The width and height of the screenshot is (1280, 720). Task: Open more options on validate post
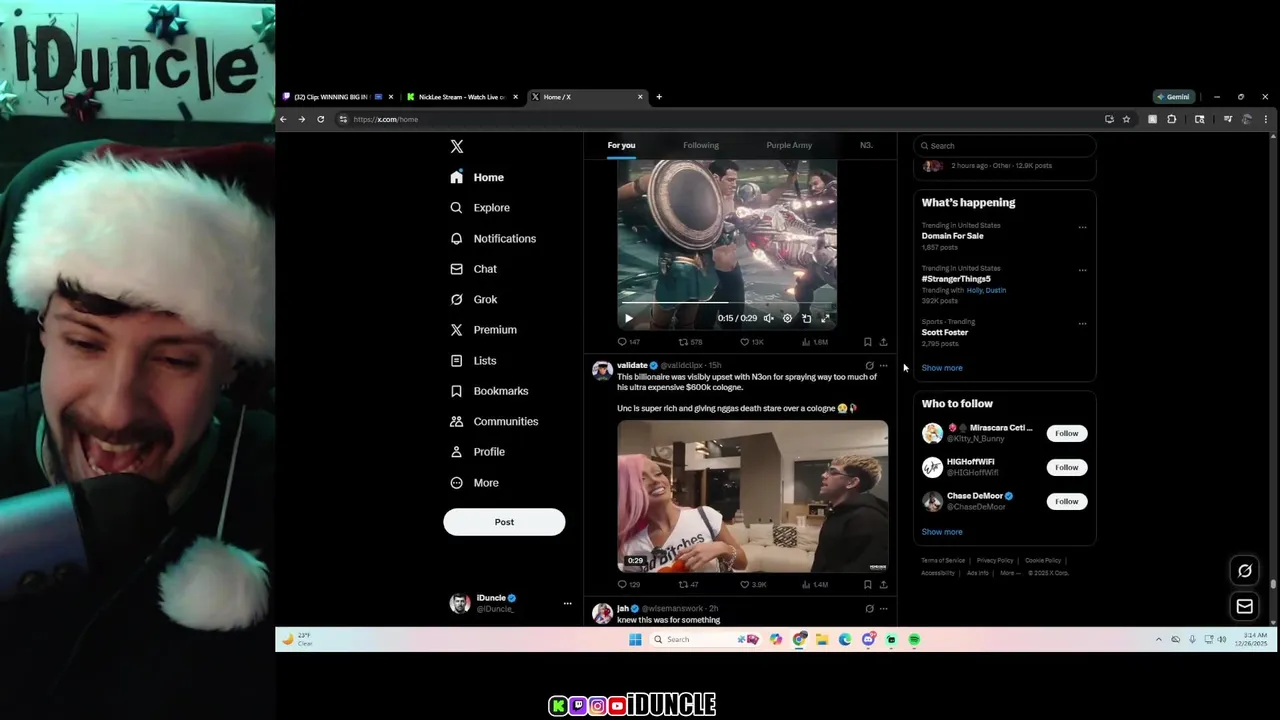click(x=883, y=366)
